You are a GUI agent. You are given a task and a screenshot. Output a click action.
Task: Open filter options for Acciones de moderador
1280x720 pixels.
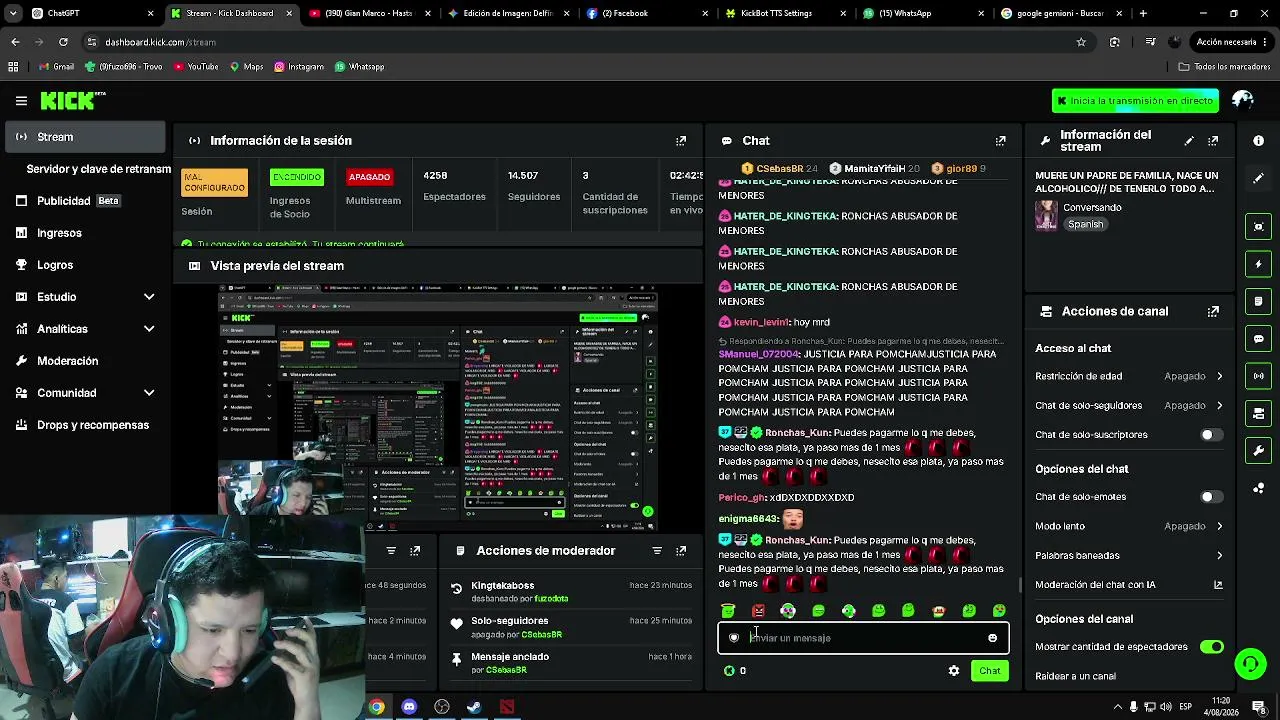657,551
